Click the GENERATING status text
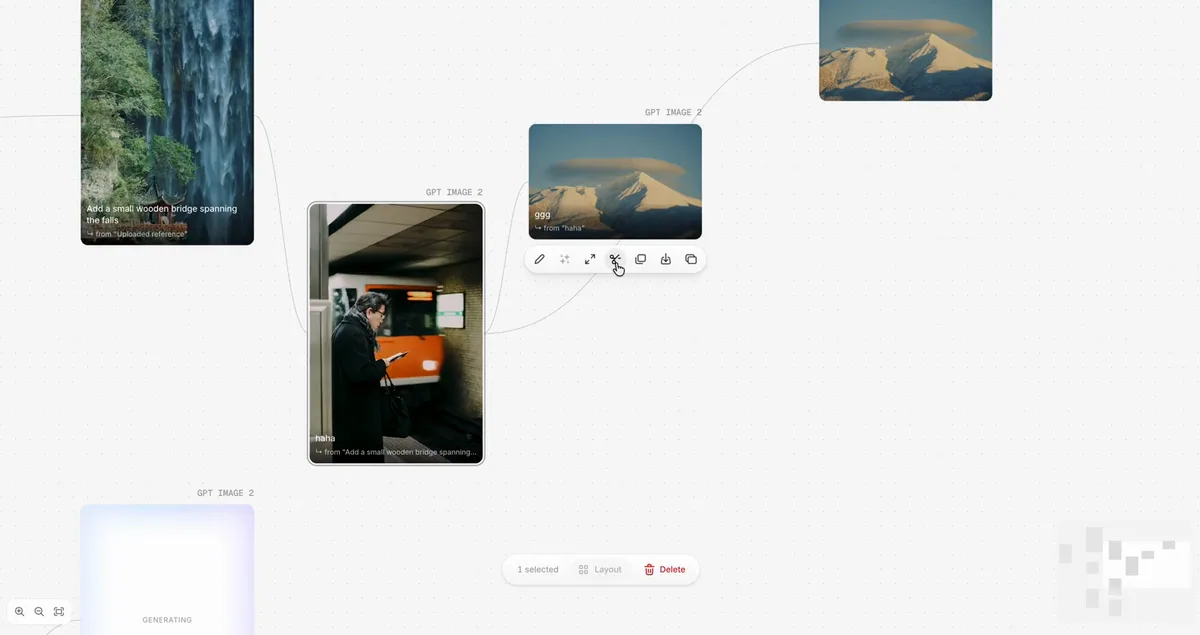 click(x=167, y=620)
